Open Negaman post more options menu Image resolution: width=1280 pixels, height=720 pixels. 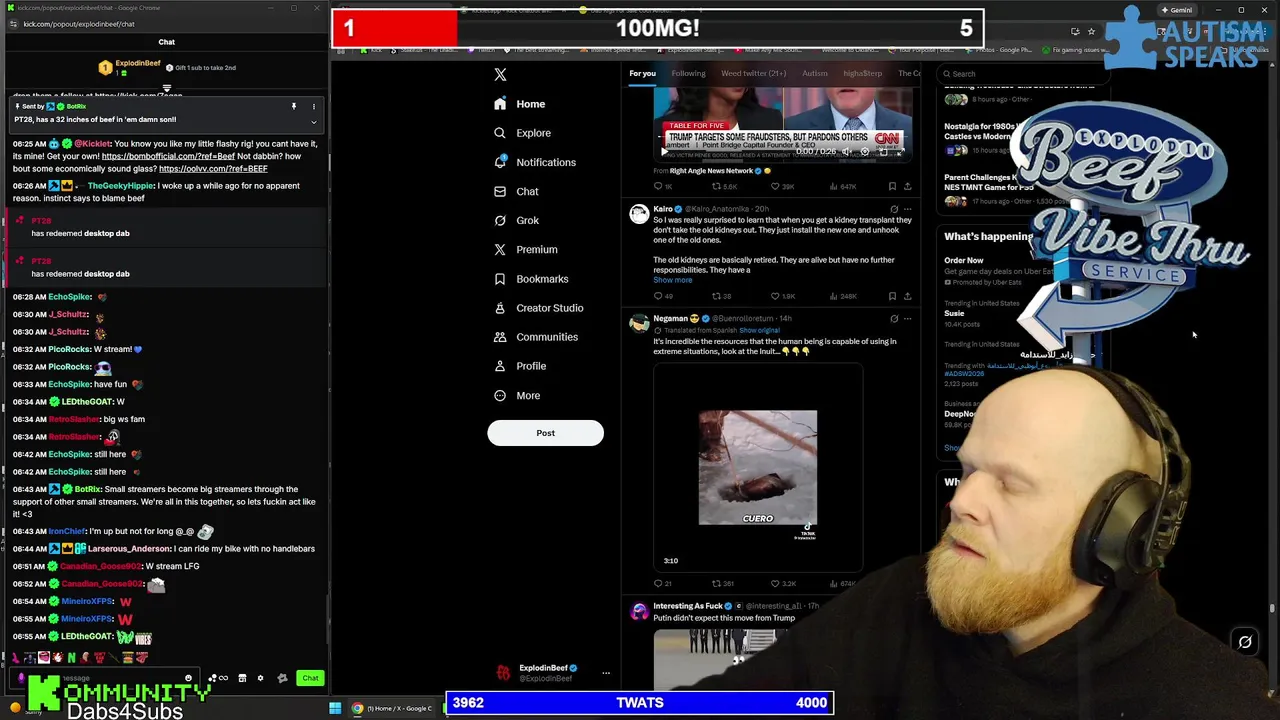[x=907, y=319]
